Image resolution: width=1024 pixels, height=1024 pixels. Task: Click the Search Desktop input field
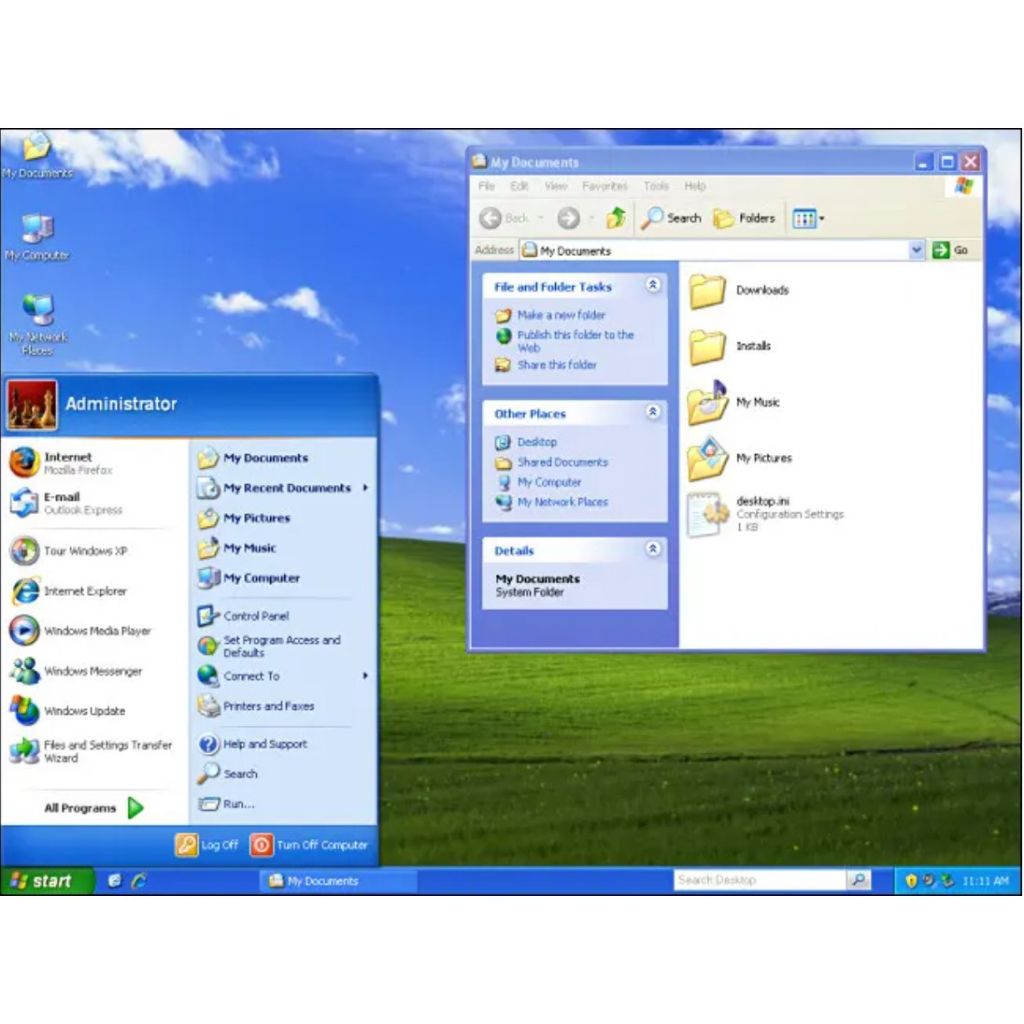pos(759,880)
